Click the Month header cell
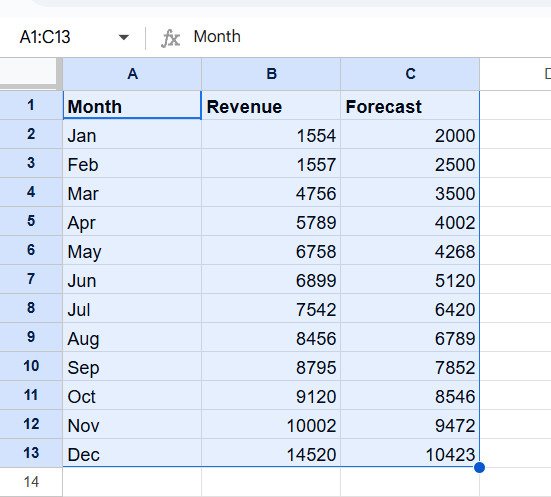The image size is (551, 497). point(132,105)
